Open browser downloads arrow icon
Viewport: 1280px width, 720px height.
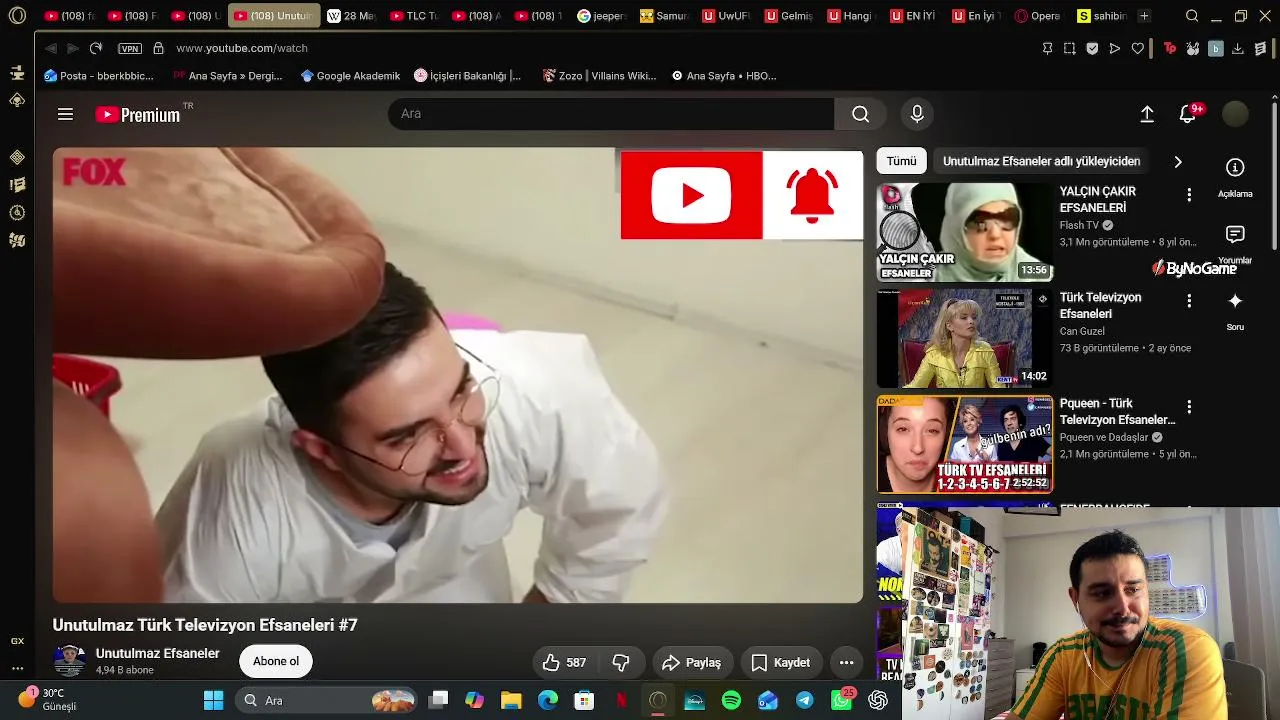1238,48
